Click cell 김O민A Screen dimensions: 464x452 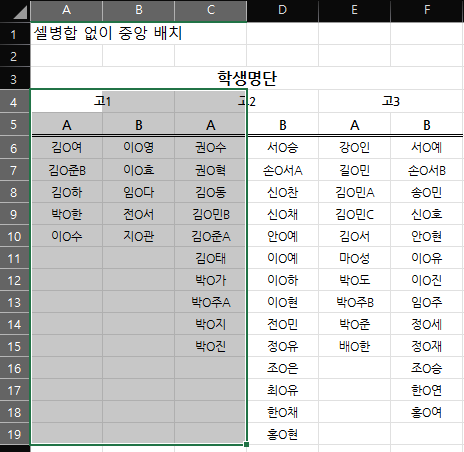(354, 192)
